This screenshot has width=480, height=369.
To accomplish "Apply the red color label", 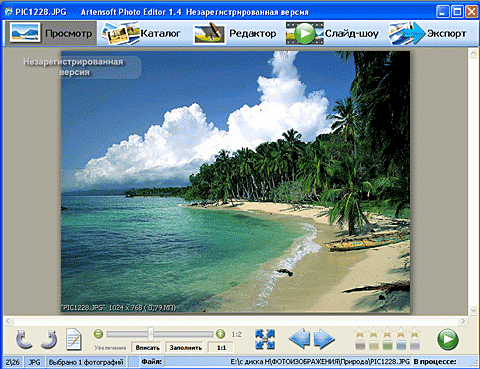I will [x=360, y=345].
